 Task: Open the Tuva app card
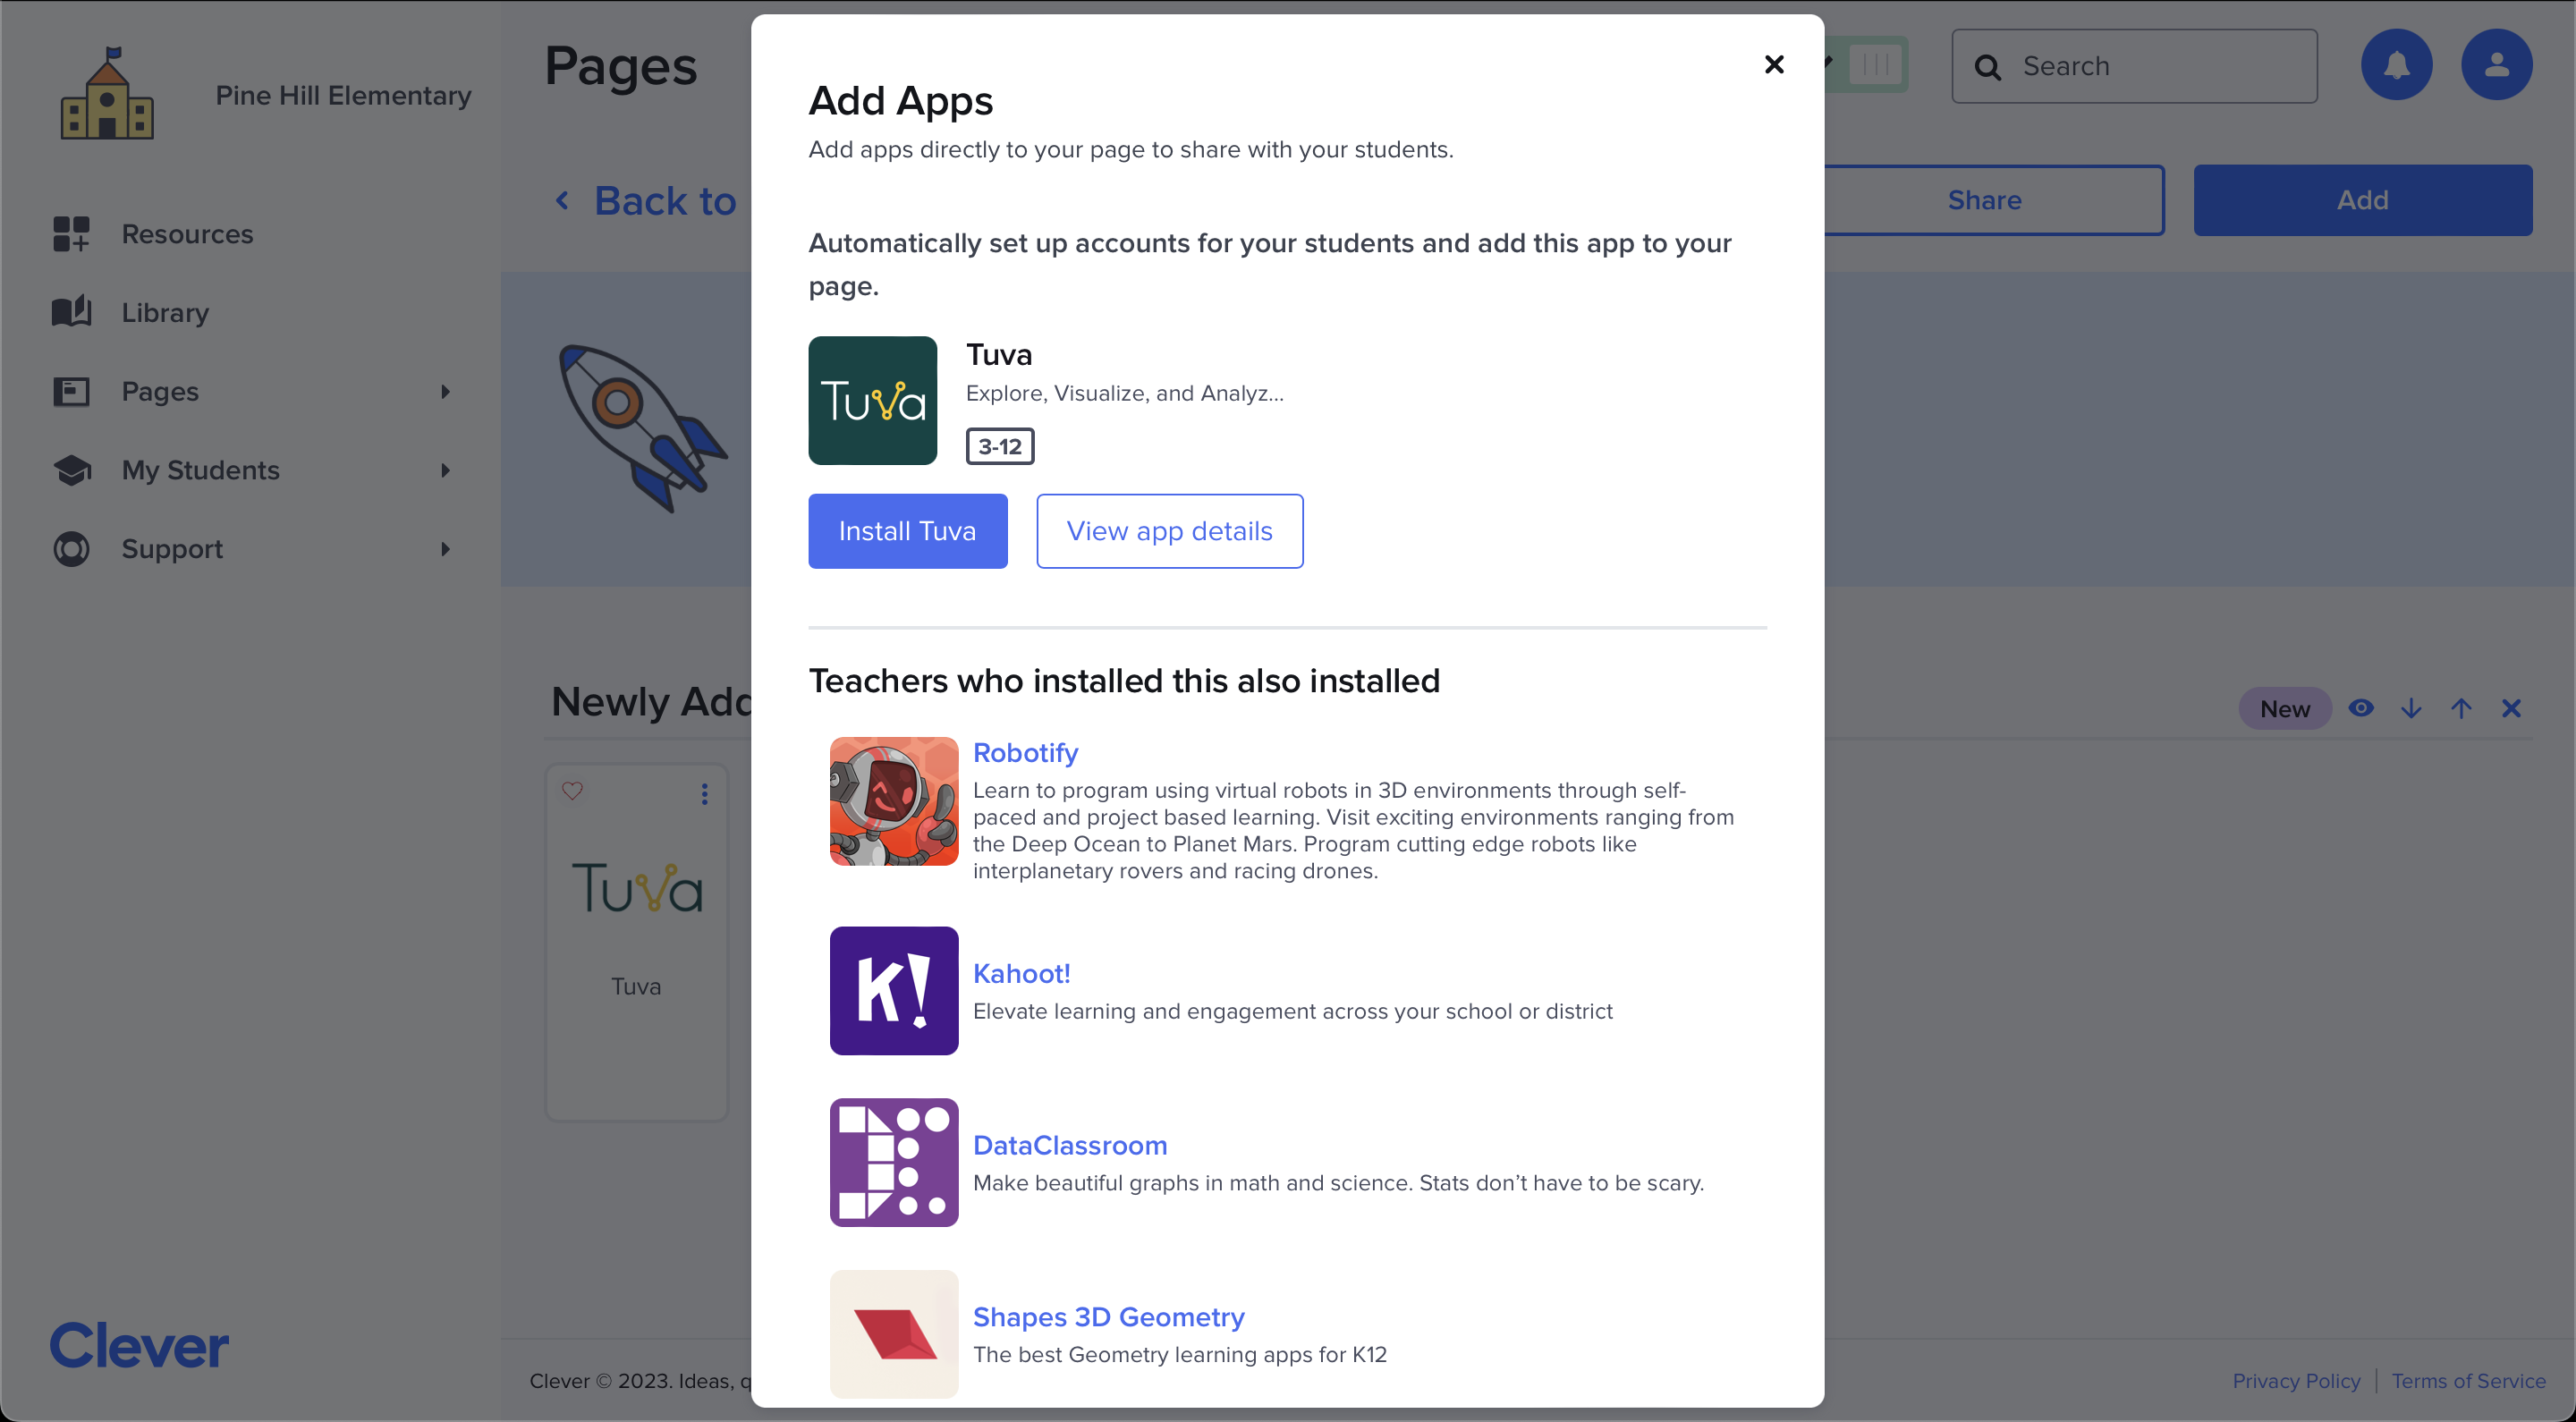click(636, 941)
